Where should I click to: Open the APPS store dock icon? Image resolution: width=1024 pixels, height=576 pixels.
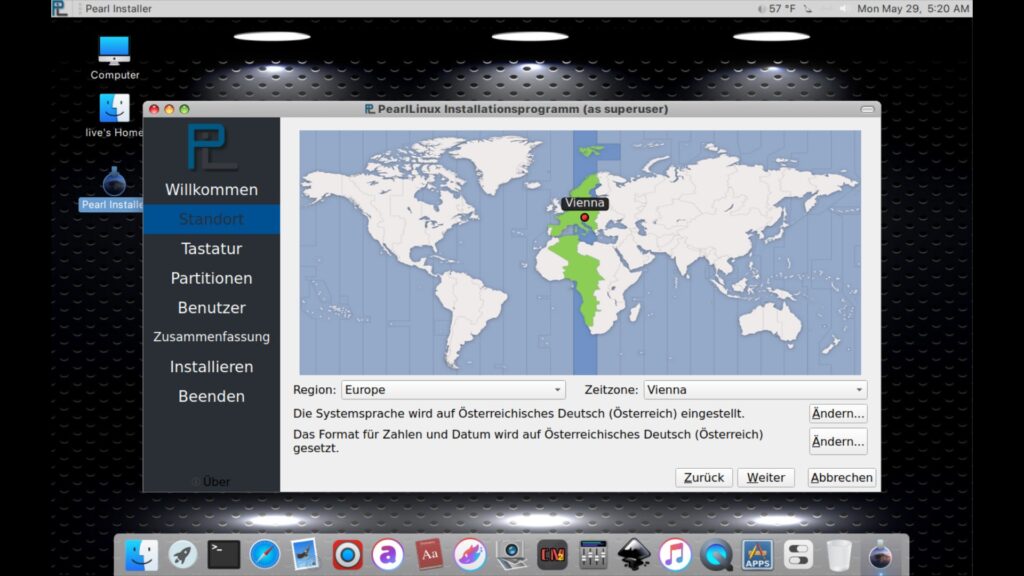coord(757,555)
